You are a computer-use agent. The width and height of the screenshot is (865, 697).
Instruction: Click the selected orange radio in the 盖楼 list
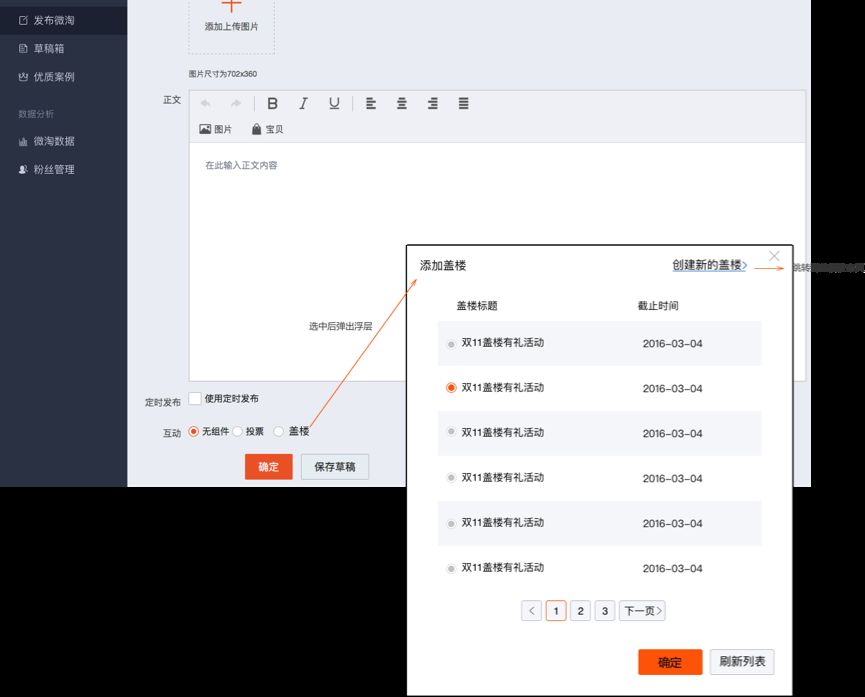pyautogui.click(x=451, y=388)
